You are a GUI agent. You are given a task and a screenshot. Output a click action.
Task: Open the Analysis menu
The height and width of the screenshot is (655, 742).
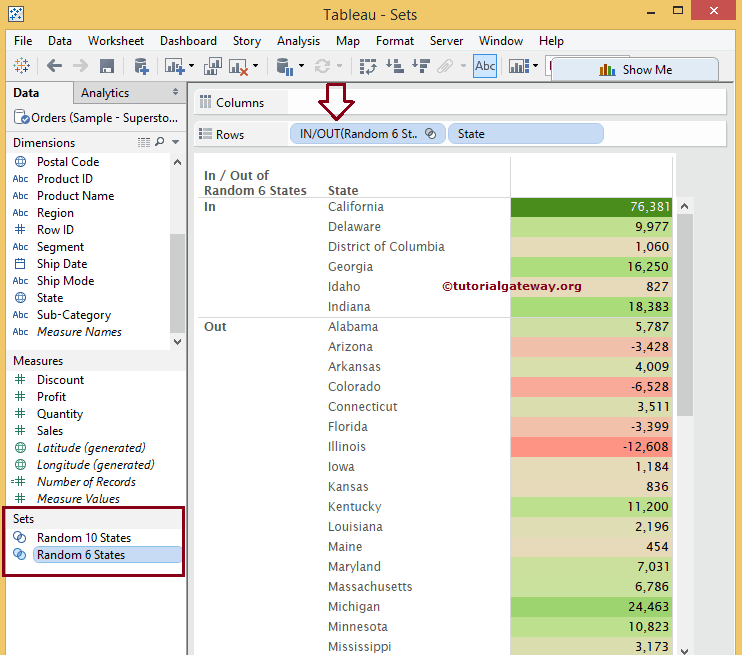298,41
